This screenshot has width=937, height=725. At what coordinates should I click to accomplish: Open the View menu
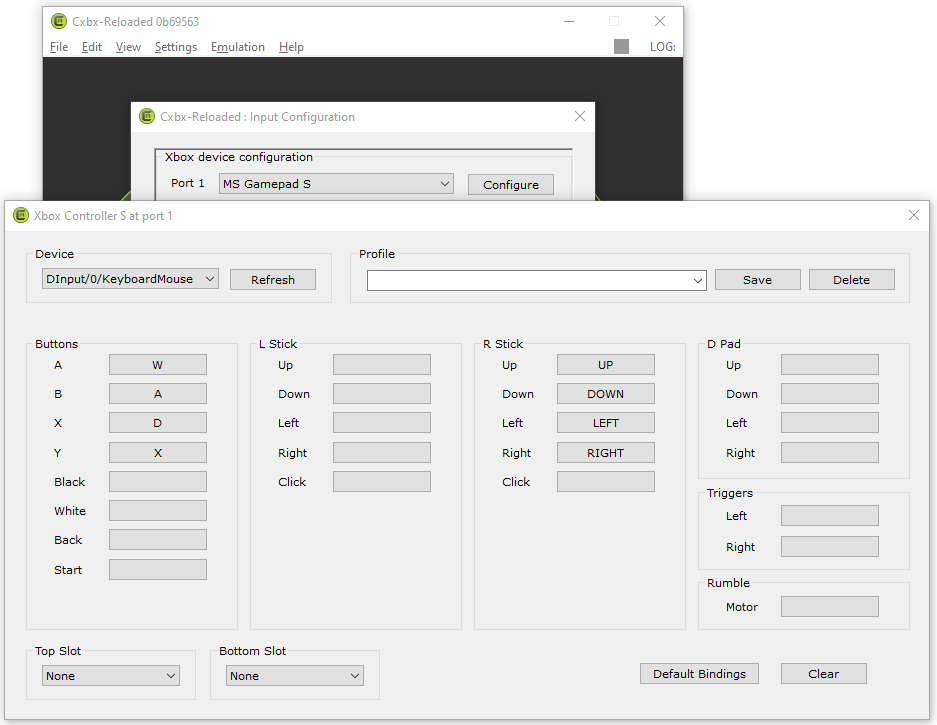click(128, 47)
